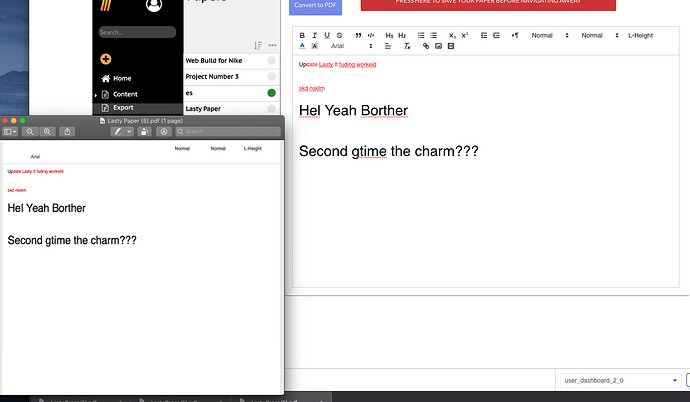Increase the text indent
690x402 pixels.
[496, 35]
